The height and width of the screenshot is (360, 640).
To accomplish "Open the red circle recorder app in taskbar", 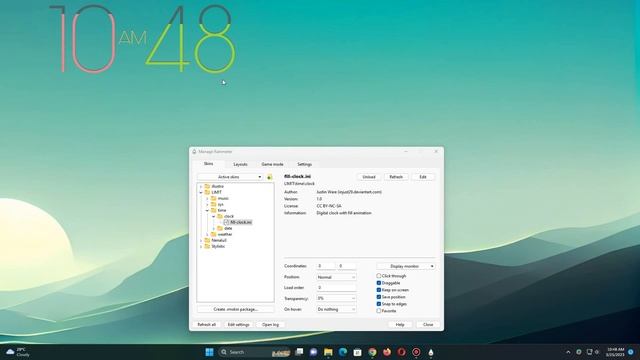I will click(x=416, y=352).
